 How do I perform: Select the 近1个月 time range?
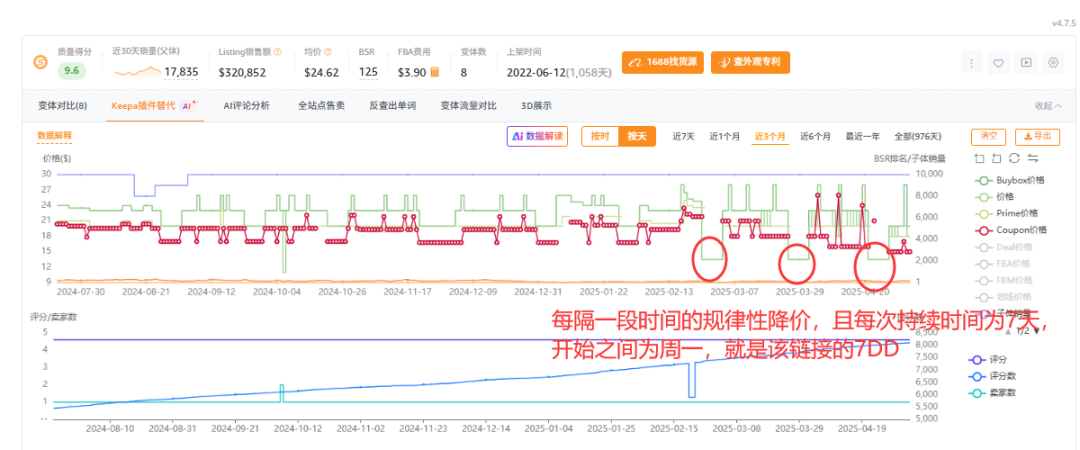pos(725,136)
